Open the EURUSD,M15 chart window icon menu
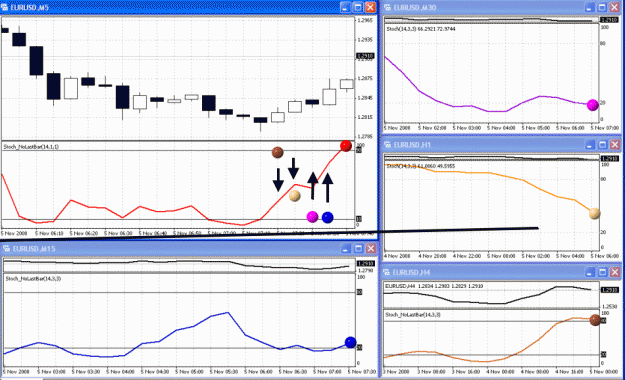 (x=6, y=249)
